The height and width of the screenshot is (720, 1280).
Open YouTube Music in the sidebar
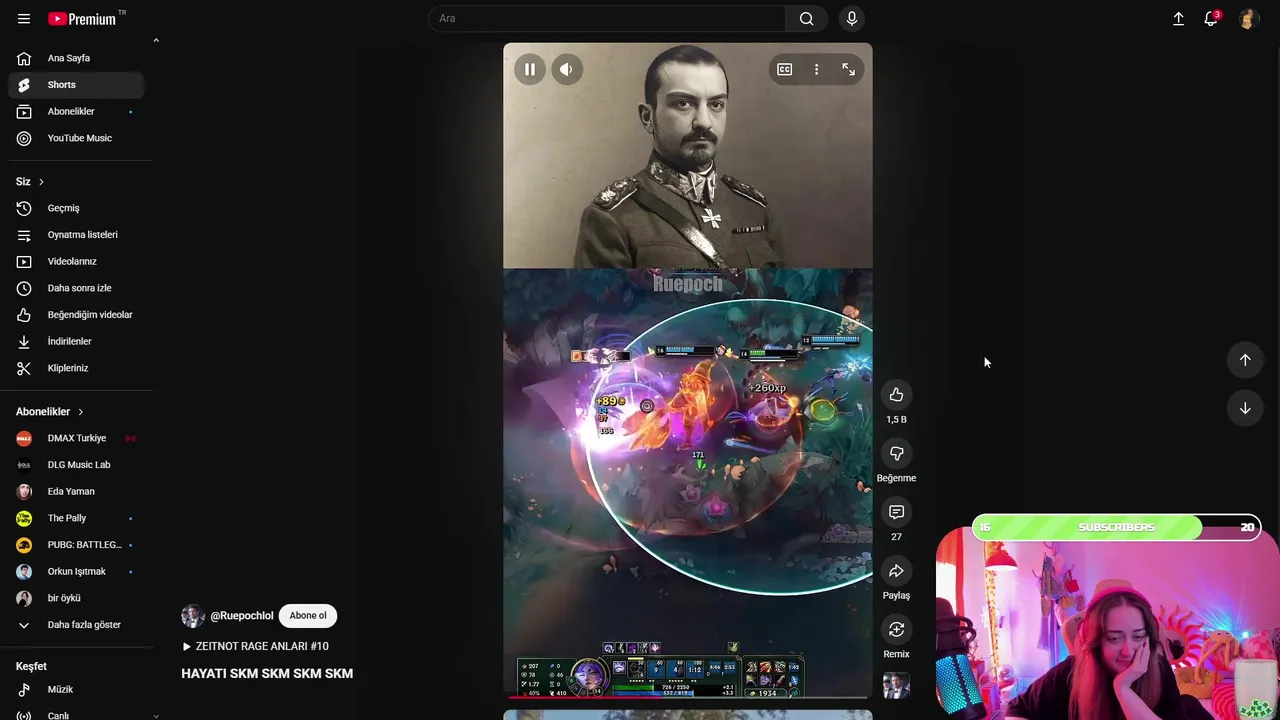pyautogui.click(x=76, y=138)
